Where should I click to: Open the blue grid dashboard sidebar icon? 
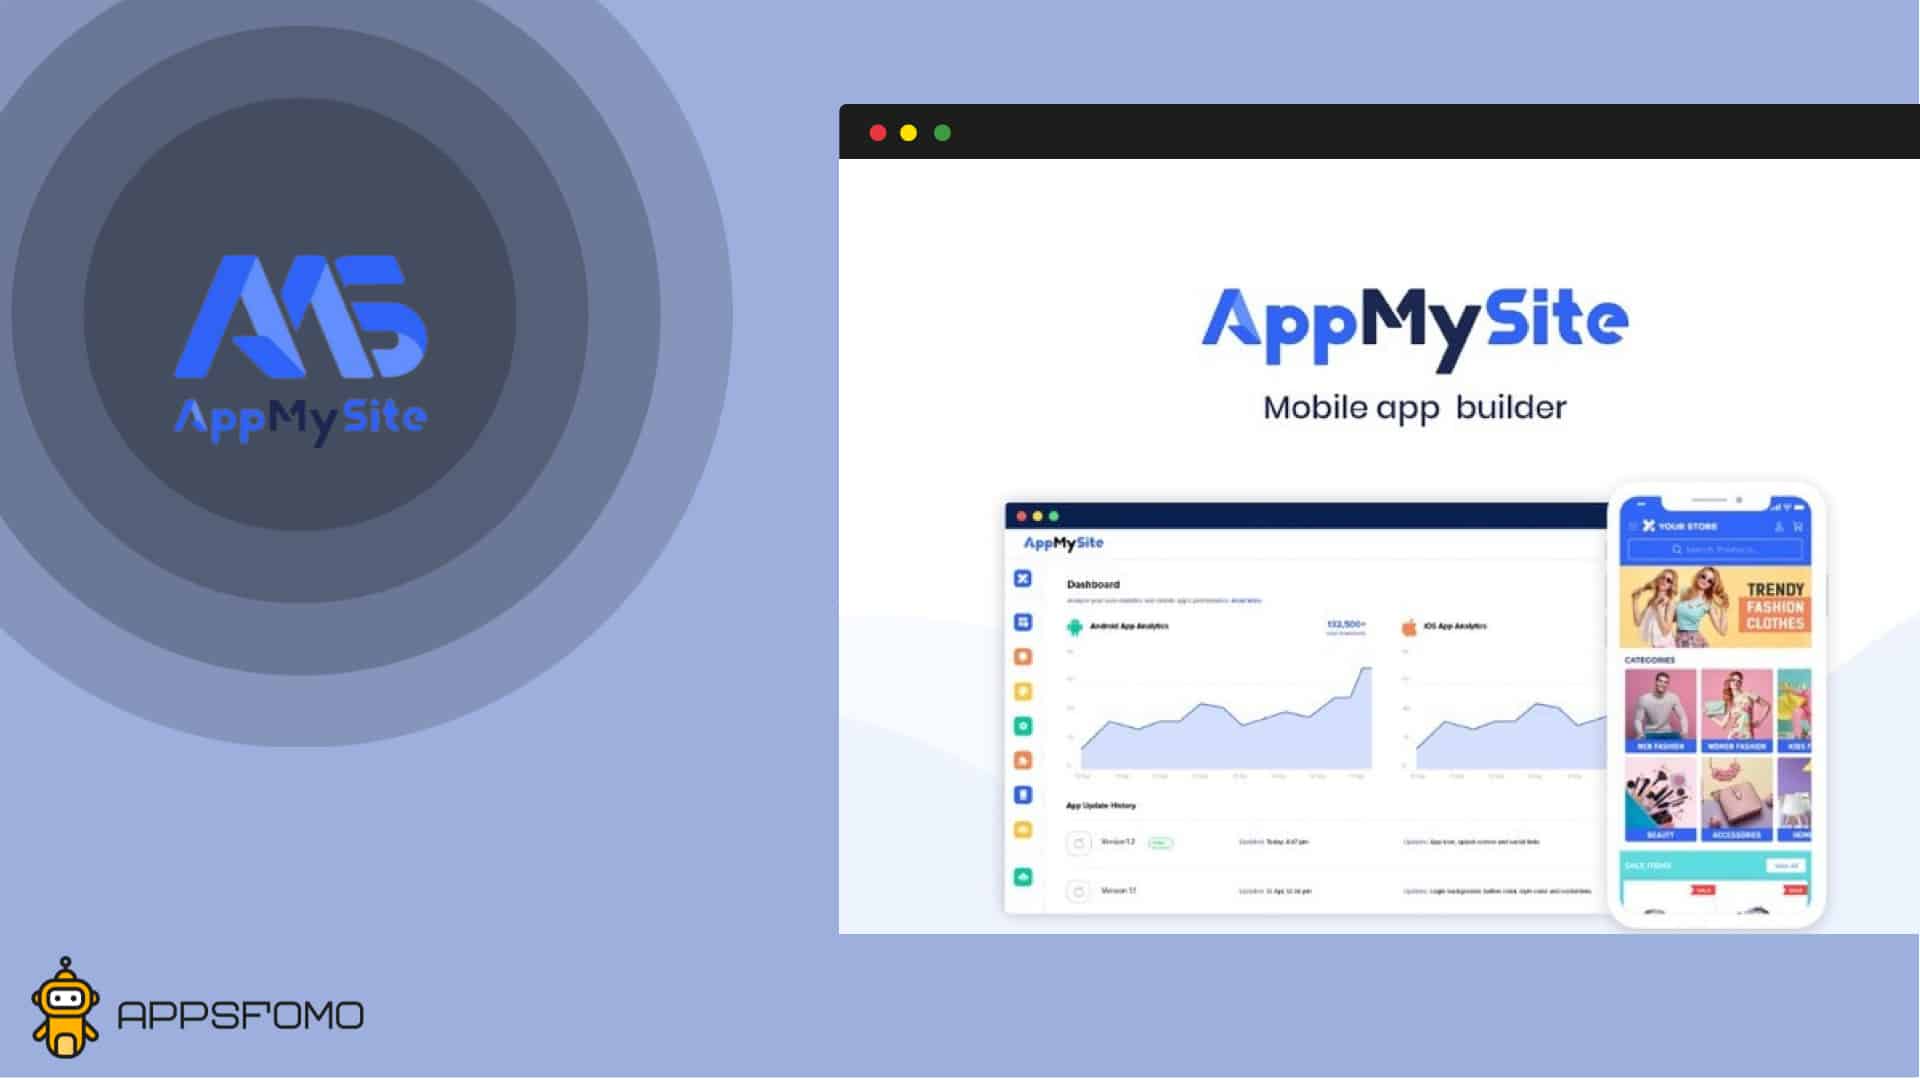click(1023, 622)
